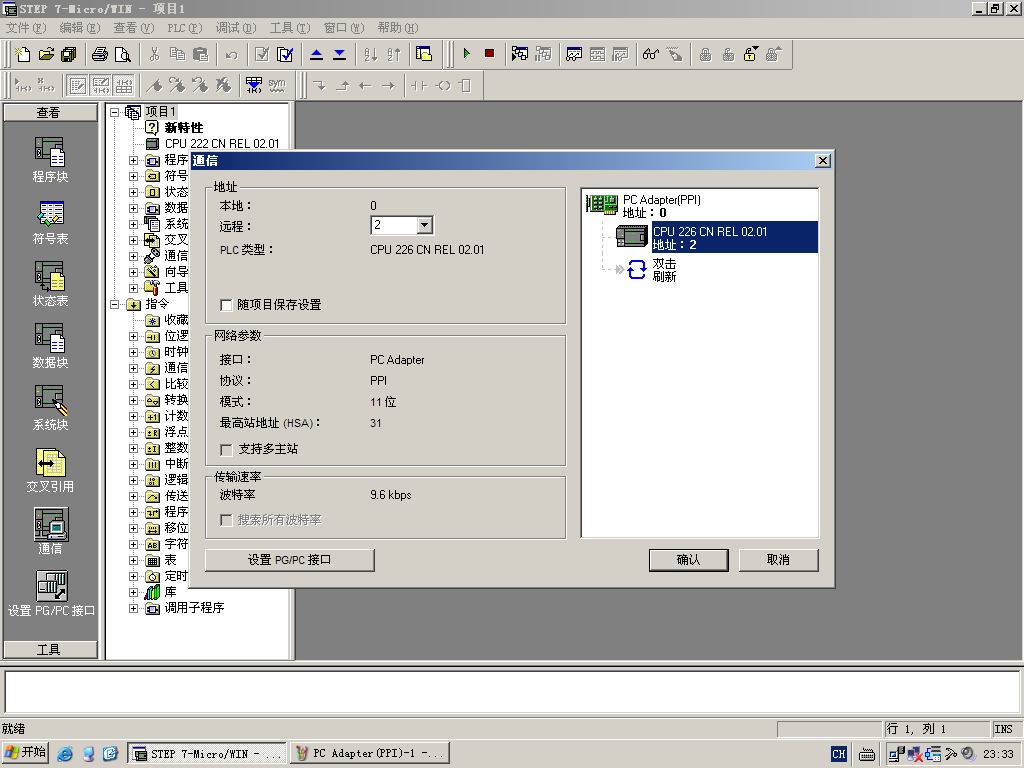Open 程序块 in the 查看 sidebar
Viewport: 1024px width, 768px height.
pyautogui.click(x=50, y=159)
